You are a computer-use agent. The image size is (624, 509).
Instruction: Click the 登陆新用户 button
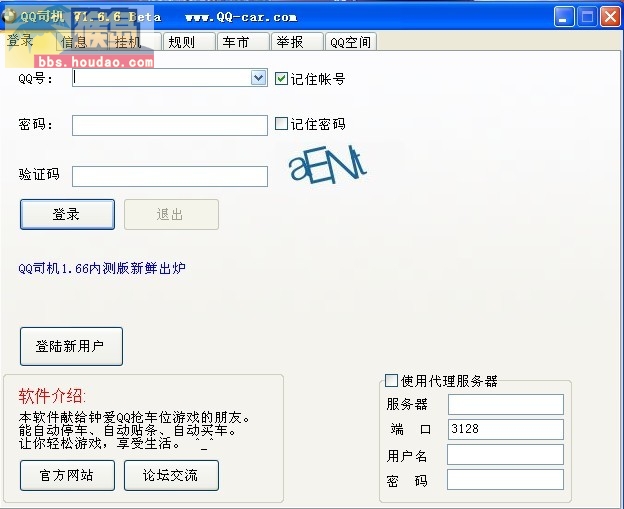[x=71, y=346]
